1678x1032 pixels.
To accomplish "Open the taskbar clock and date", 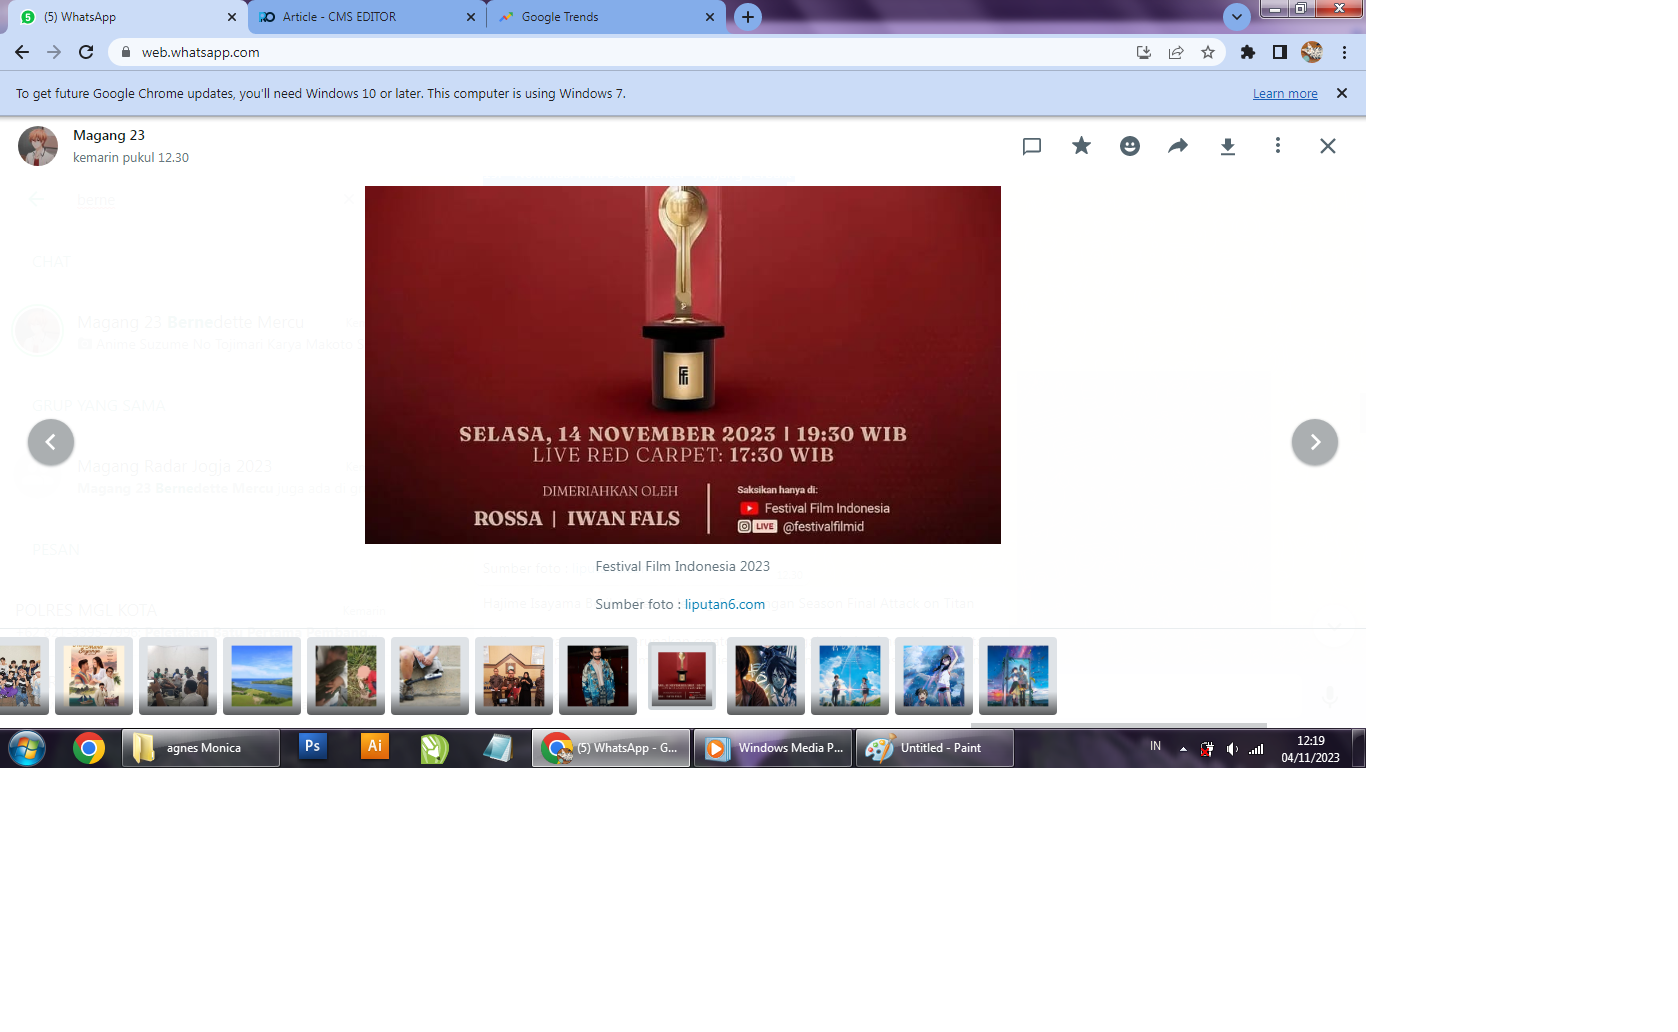I will pyautogui.click(x=1311, y=749).
